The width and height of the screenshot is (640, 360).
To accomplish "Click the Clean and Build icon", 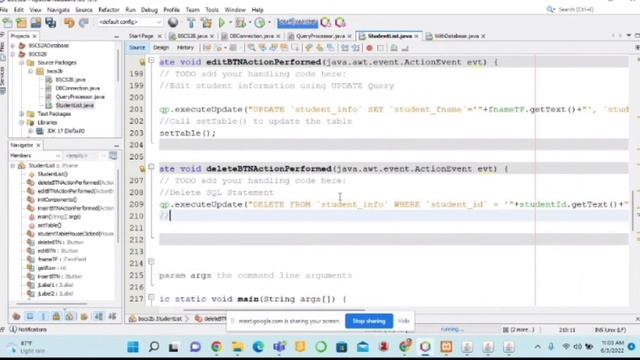I will 206,22.
